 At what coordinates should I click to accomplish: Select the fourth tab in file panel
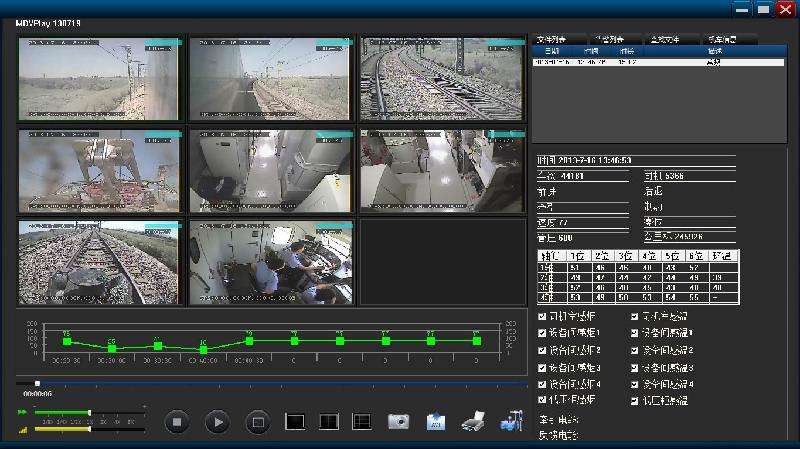coord(723,39)
